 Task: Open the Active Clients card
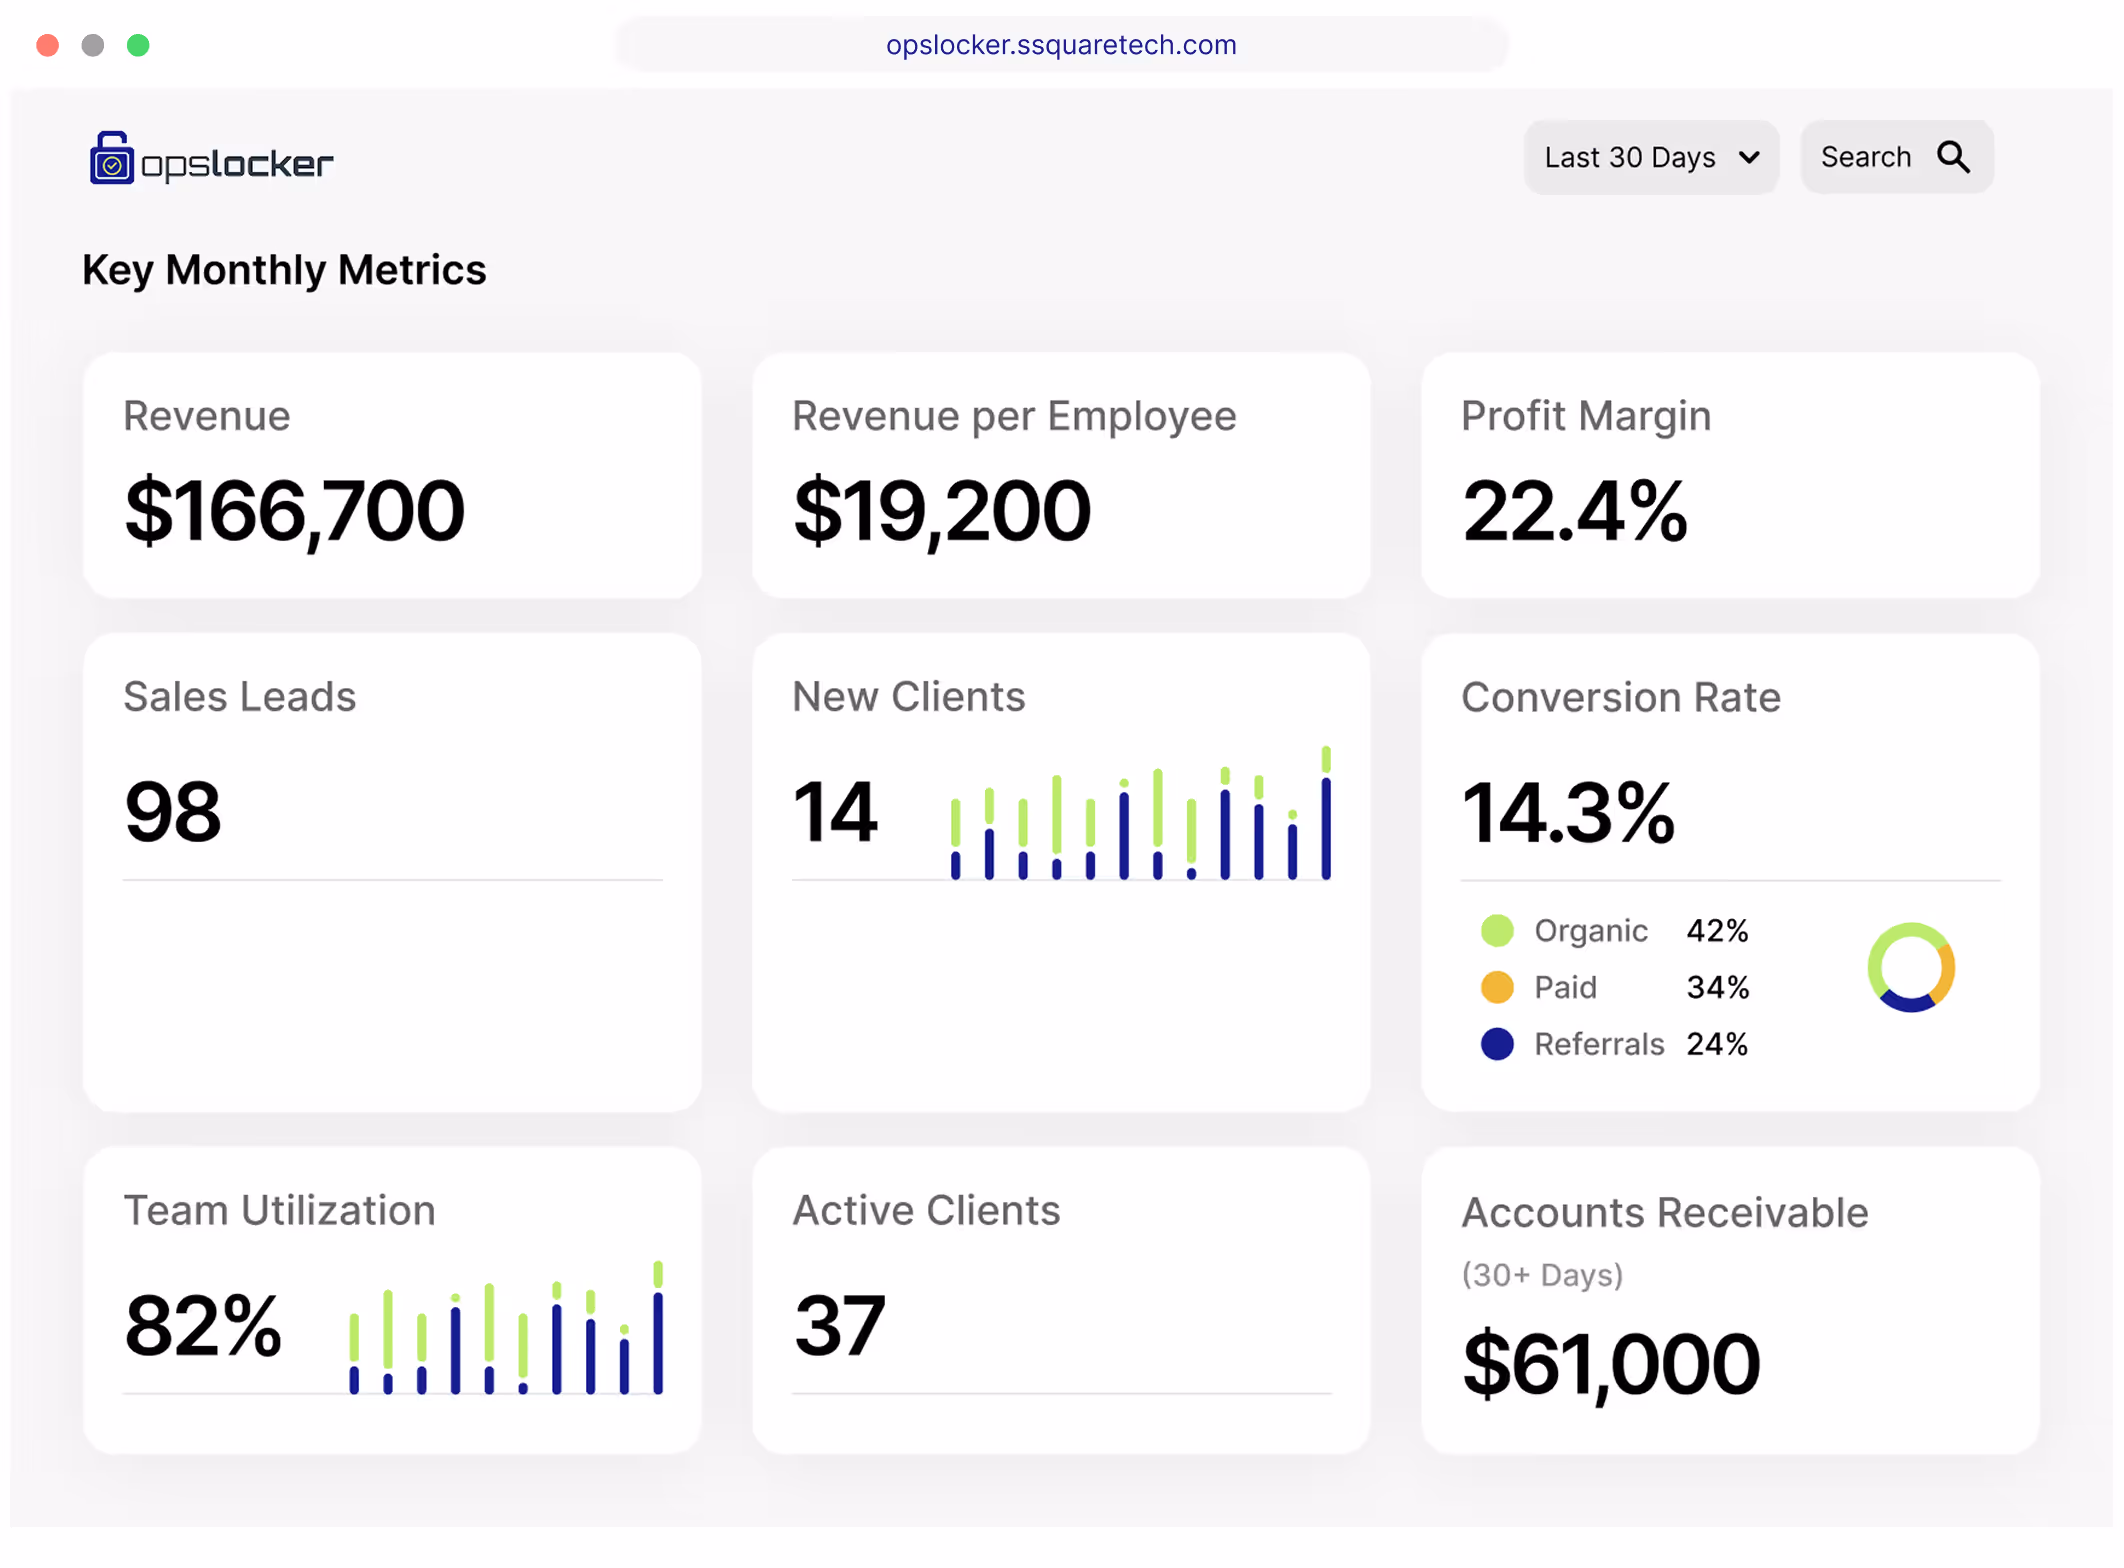click(1061, 1300)
